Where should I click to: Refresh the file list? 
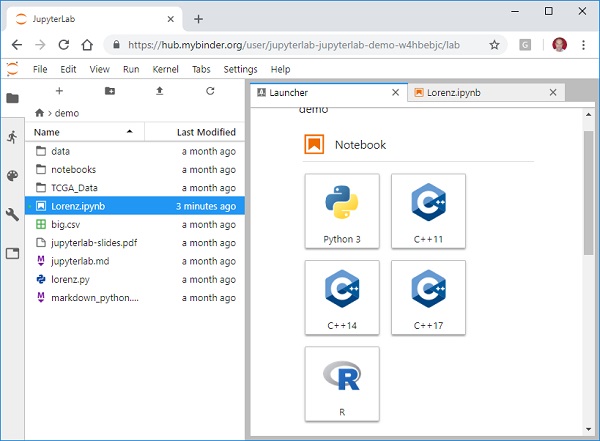tap(210, 91)
